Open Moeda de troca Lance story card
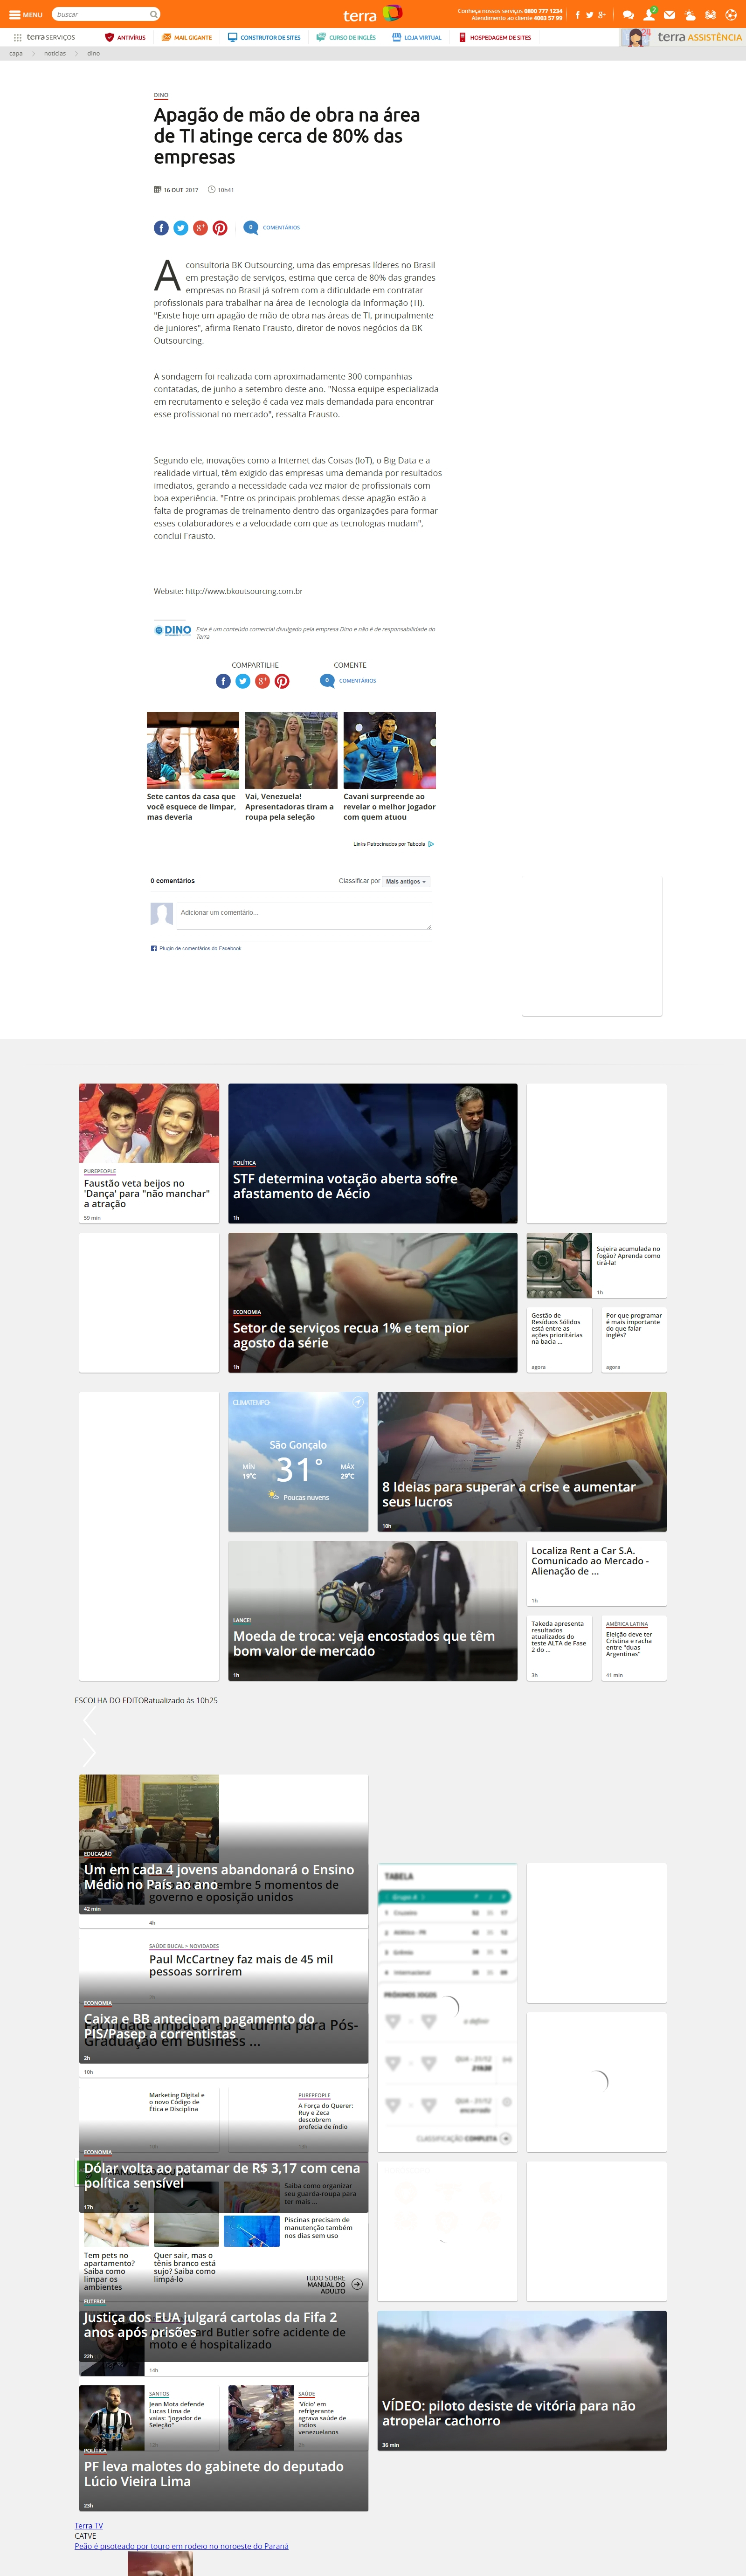746x2576 pixels. (373, 1611)
